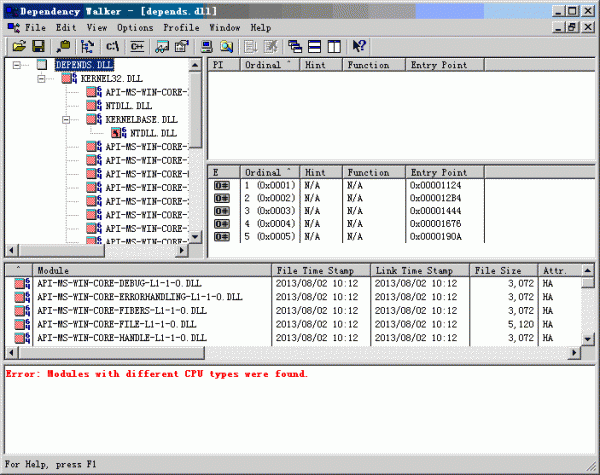The image size is (600, 475).
Task: Click the Open file folder icon
Action: pyautogui.click(x=19, y=46)
